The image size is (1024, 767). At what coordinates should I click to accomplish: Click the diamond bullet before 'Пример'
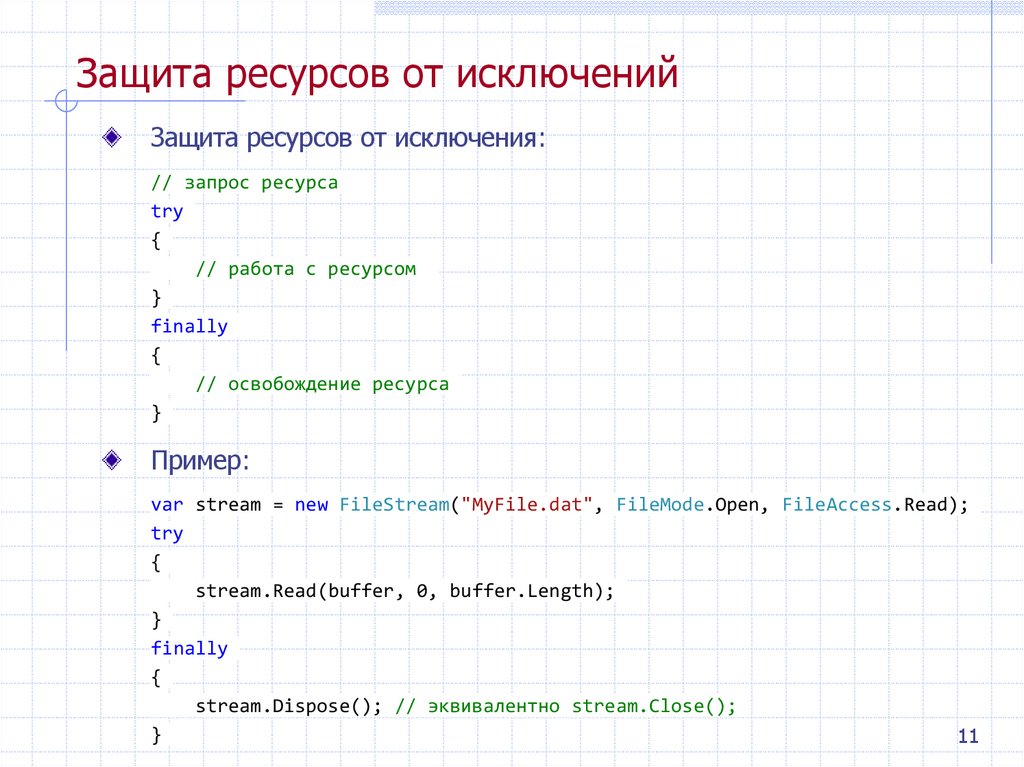pyautogui.click(x=113, y=460)
